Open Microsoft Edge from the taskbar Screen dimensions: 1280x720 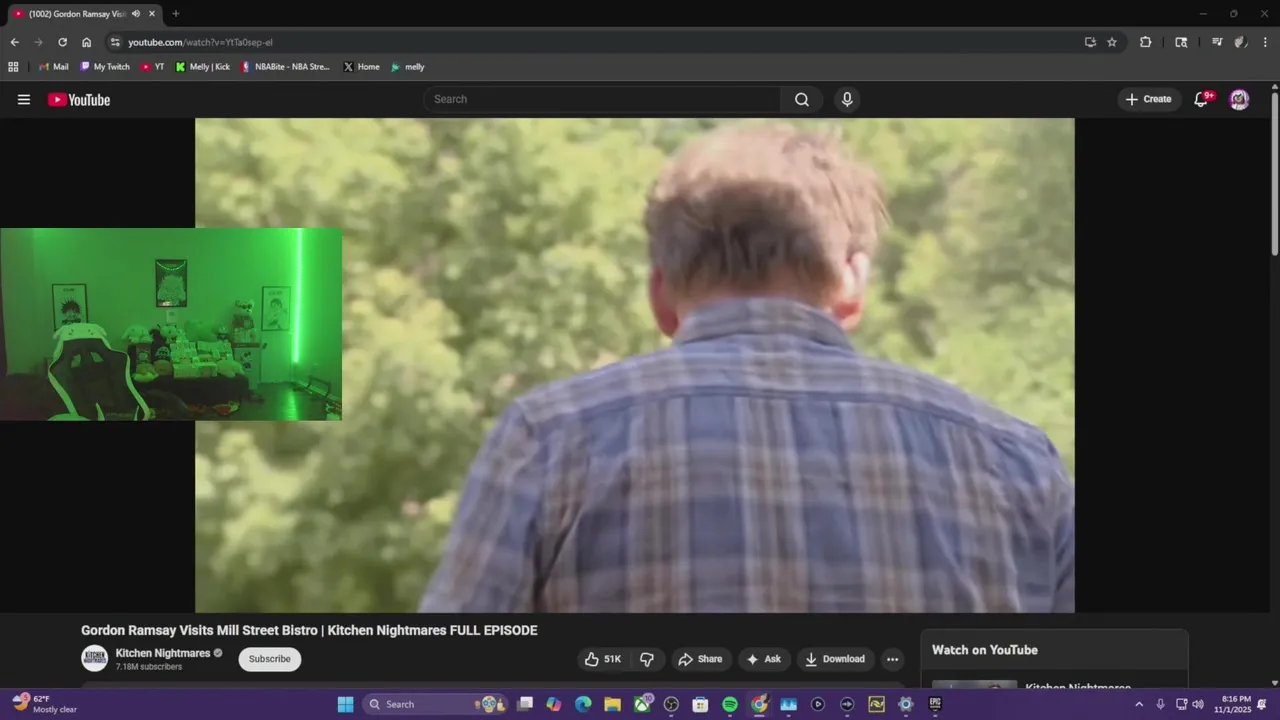[583, 704]
